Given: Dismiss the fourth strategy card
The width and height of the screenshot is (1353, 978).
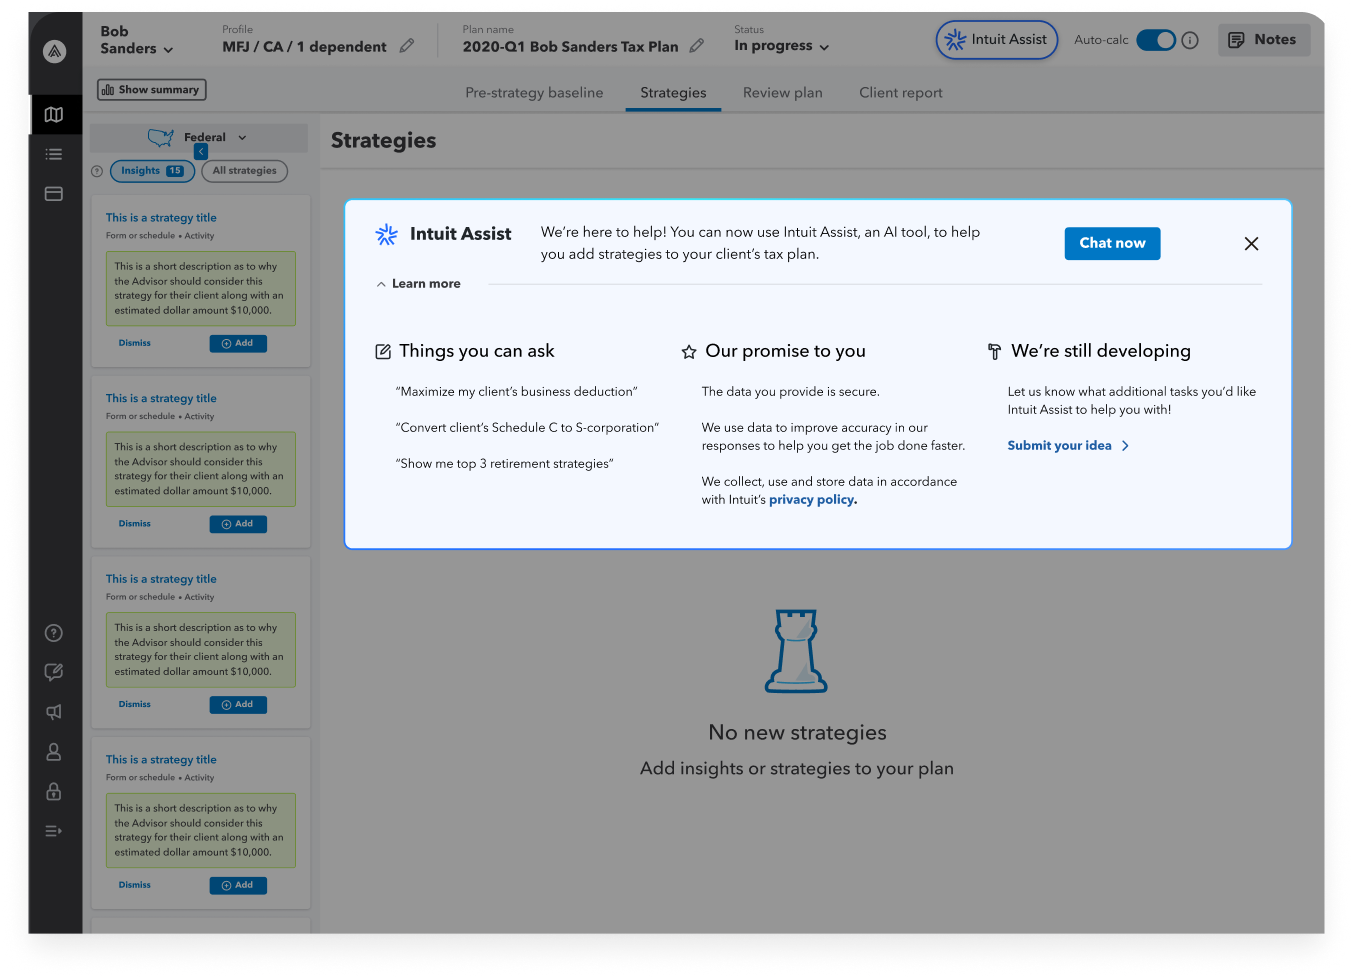Looking at the screenshot, I should pos(135,885).
